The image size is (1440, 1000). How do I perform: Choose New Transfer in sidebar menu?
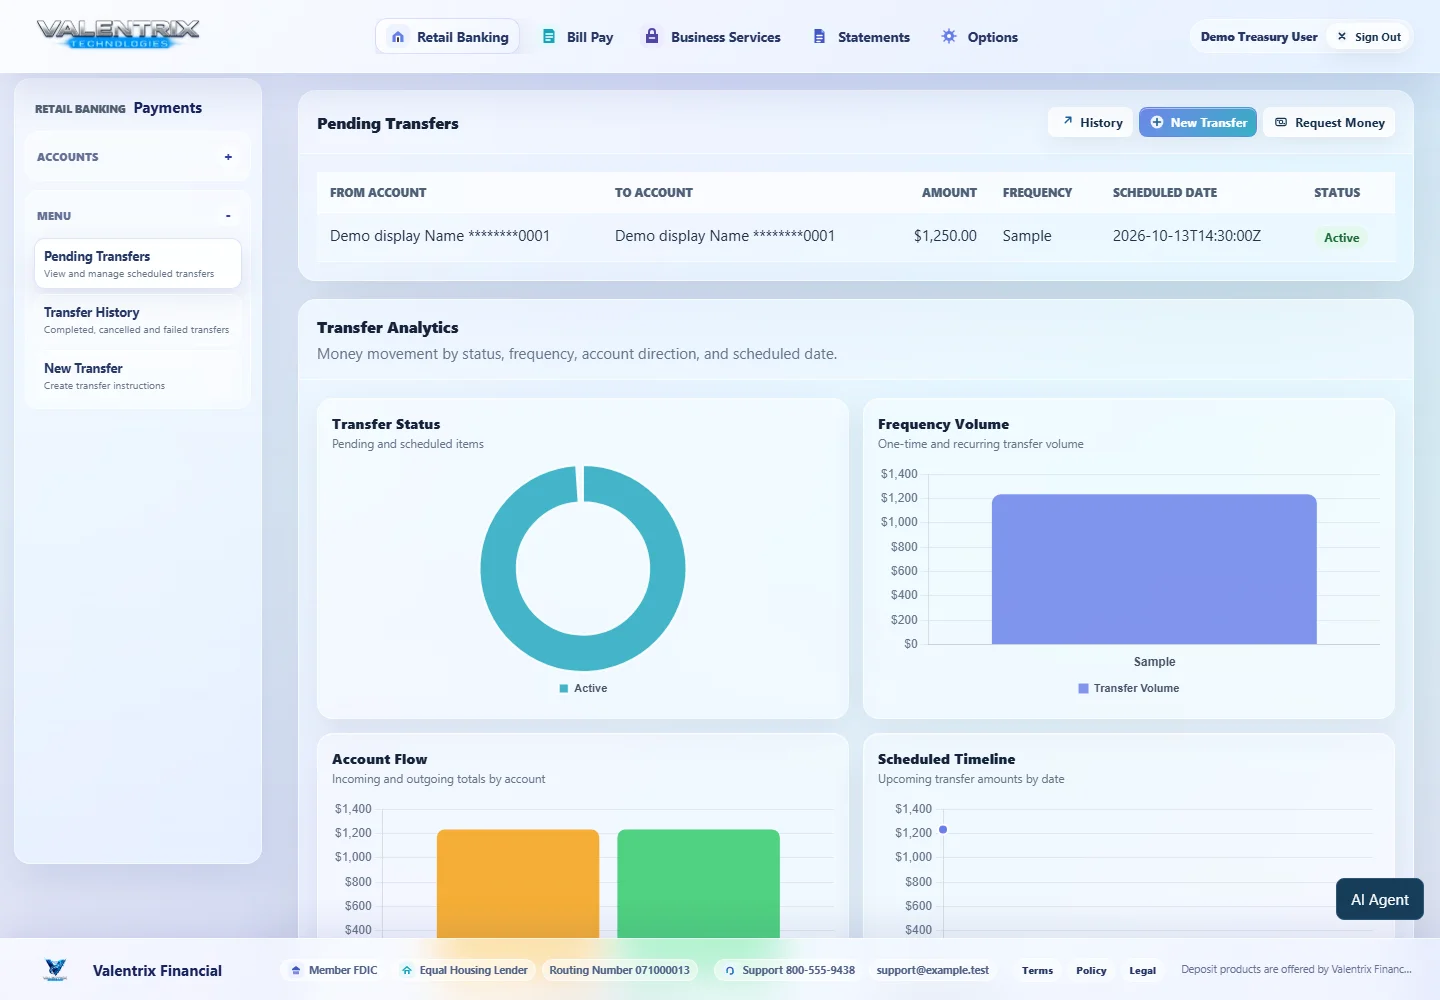138,376
